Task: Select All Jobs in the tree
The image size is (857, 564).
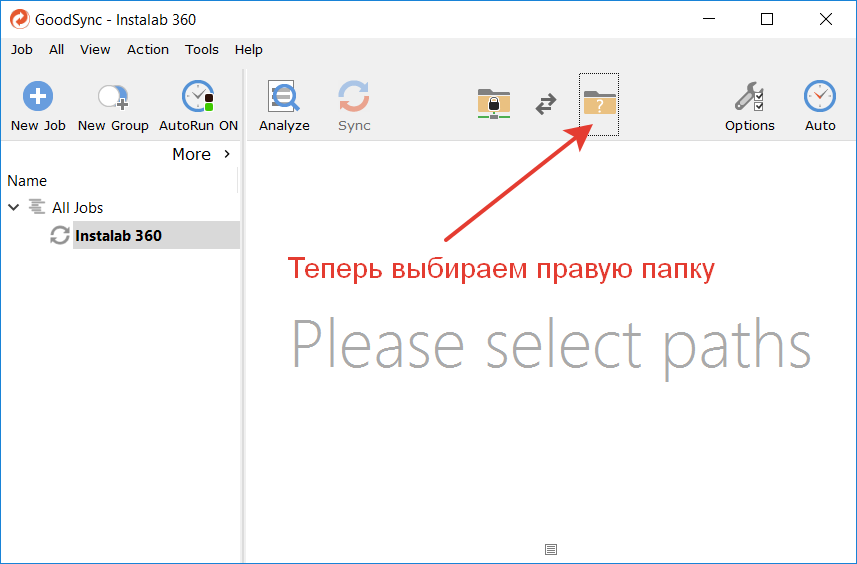Action: coord(78,208)
